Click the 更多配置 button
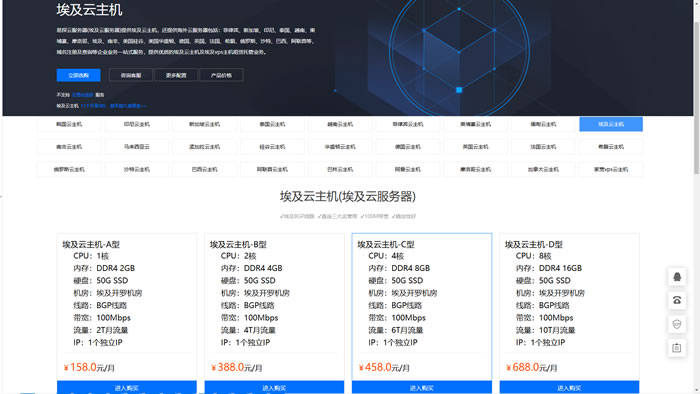This screenshot has width=700, height=394. coord(176,75)
